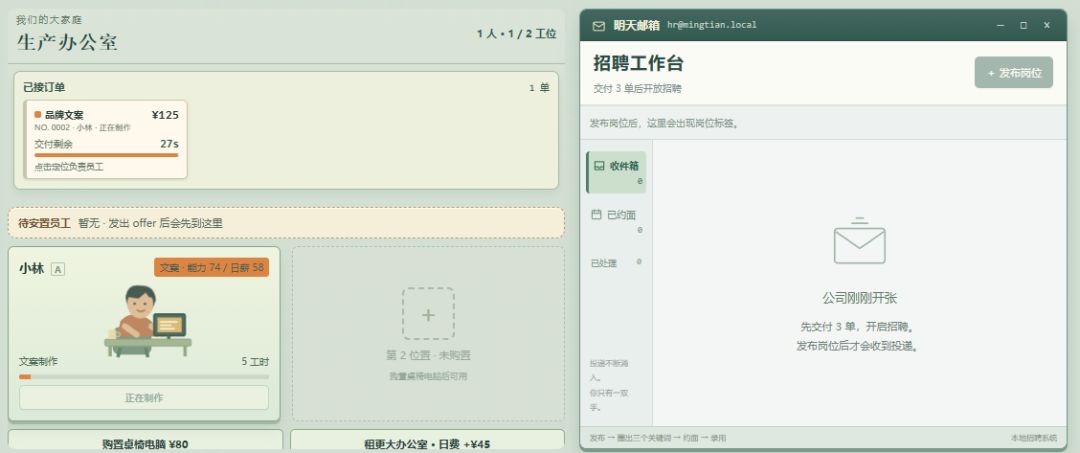
Task: Click the large empty envelope illustration
Action: coord(859,241)
